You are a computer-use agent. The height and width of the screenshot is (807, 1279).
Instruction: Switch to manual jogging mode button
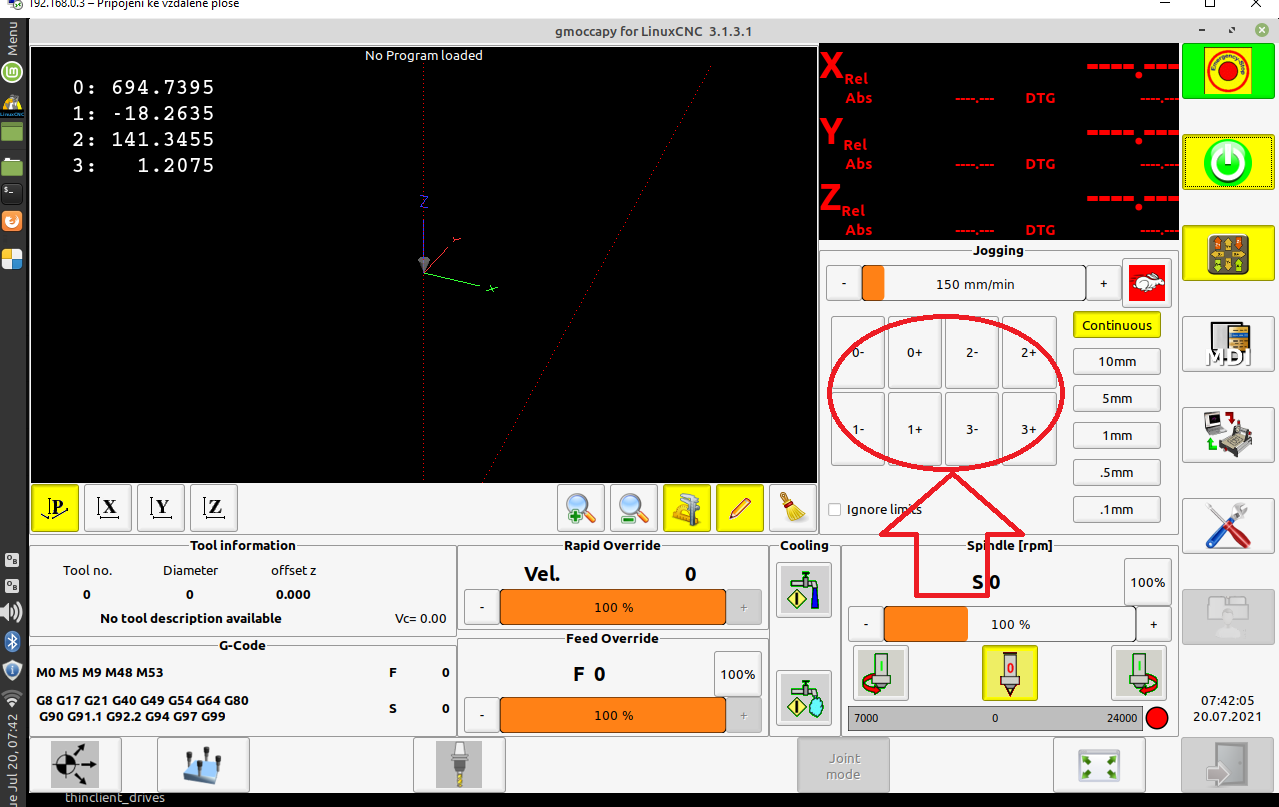(x=1228, y=253)
